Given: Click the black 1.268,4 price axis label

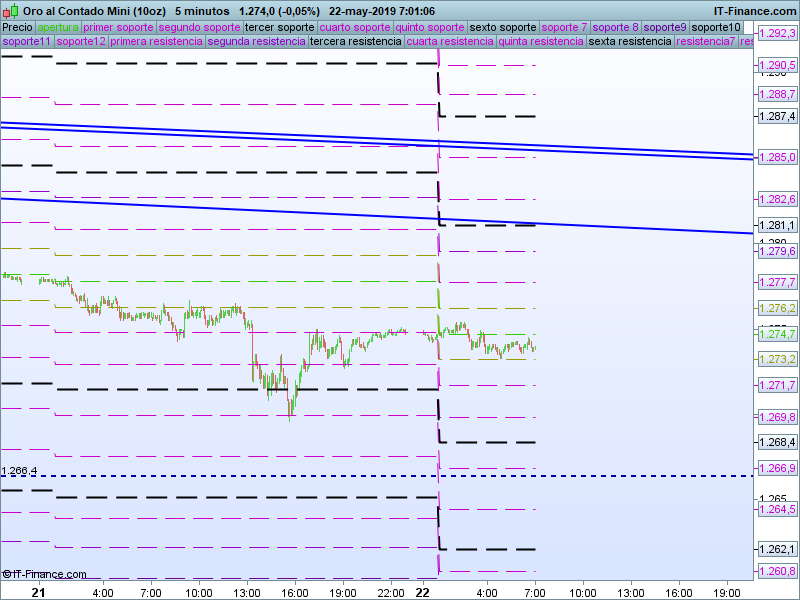Looking at the screenshot, I should tap(778, 442).
